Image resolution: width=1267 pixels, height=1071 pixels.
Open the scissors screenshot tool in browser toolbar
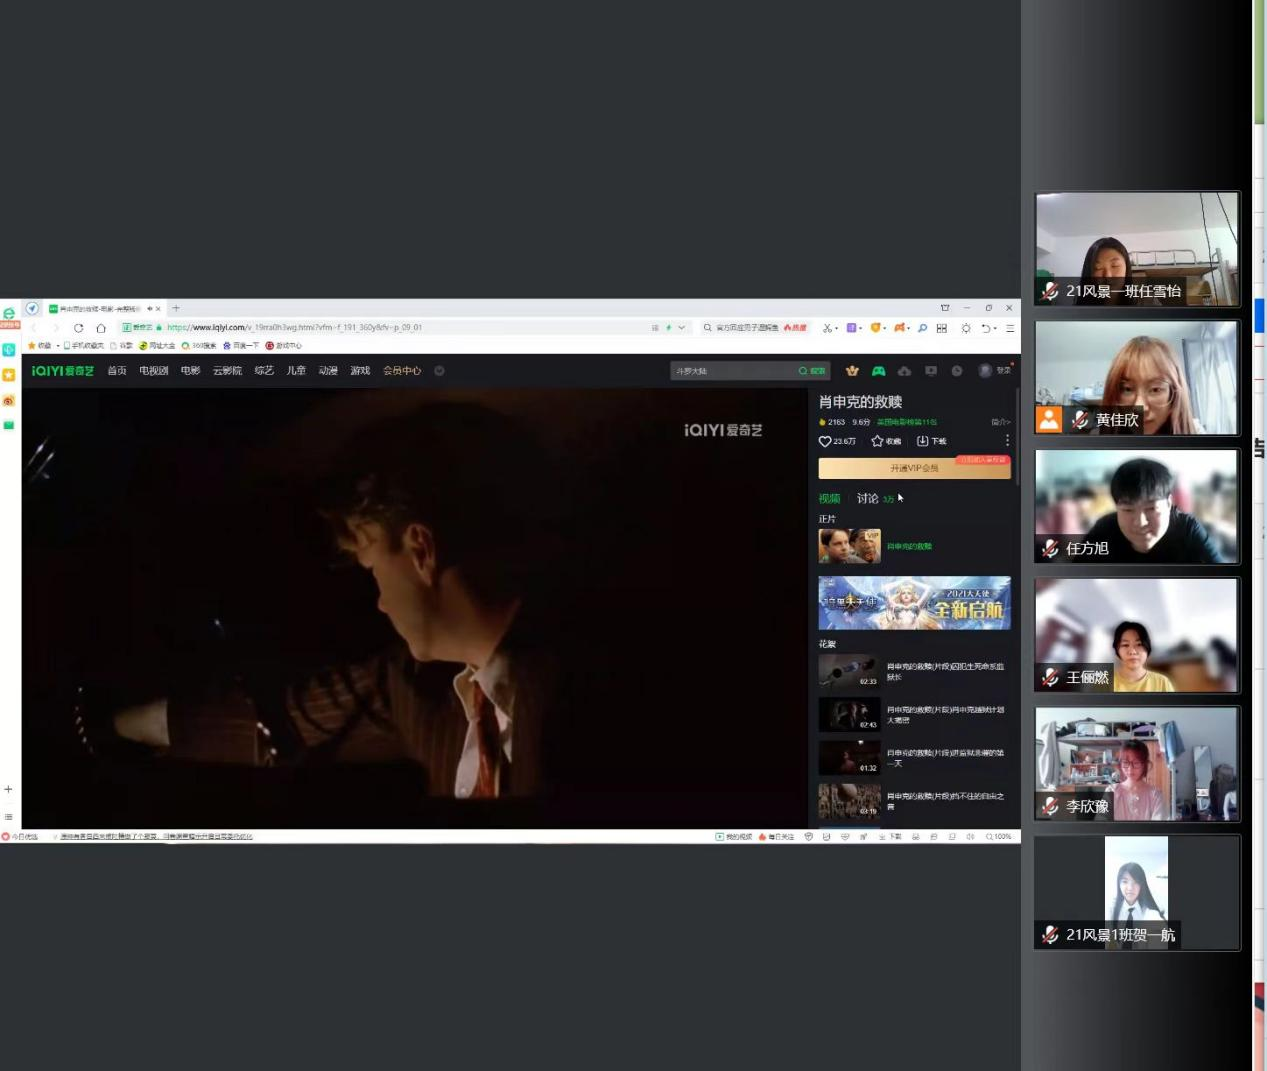click(827, 328)
